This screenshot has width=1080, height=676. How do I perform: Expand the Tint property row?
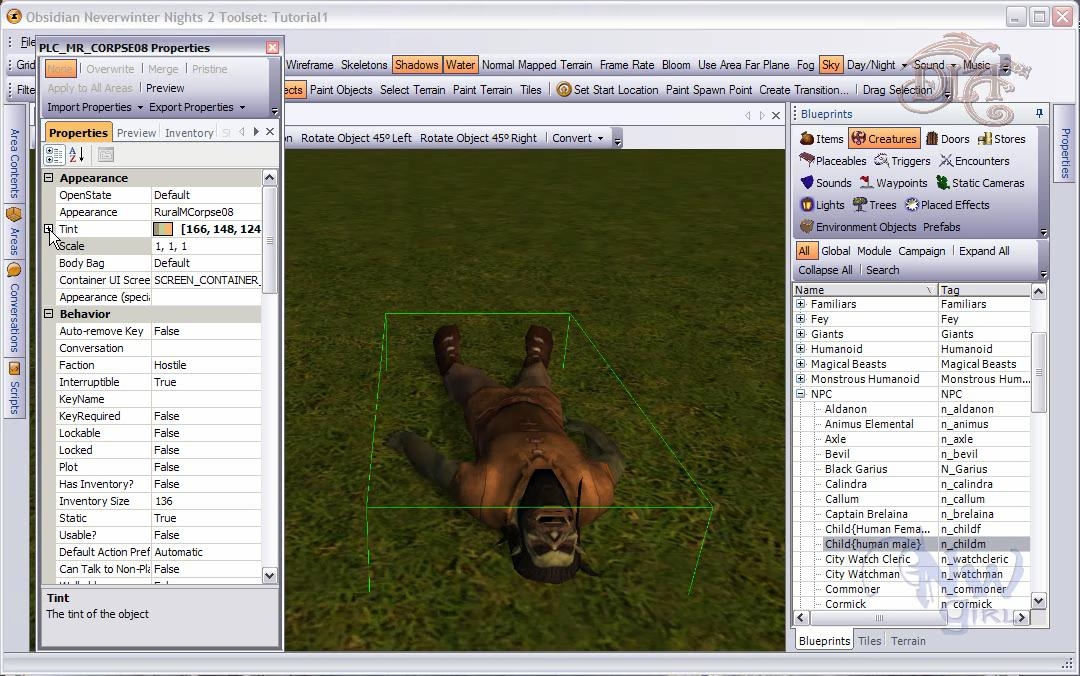coord(48,229)
